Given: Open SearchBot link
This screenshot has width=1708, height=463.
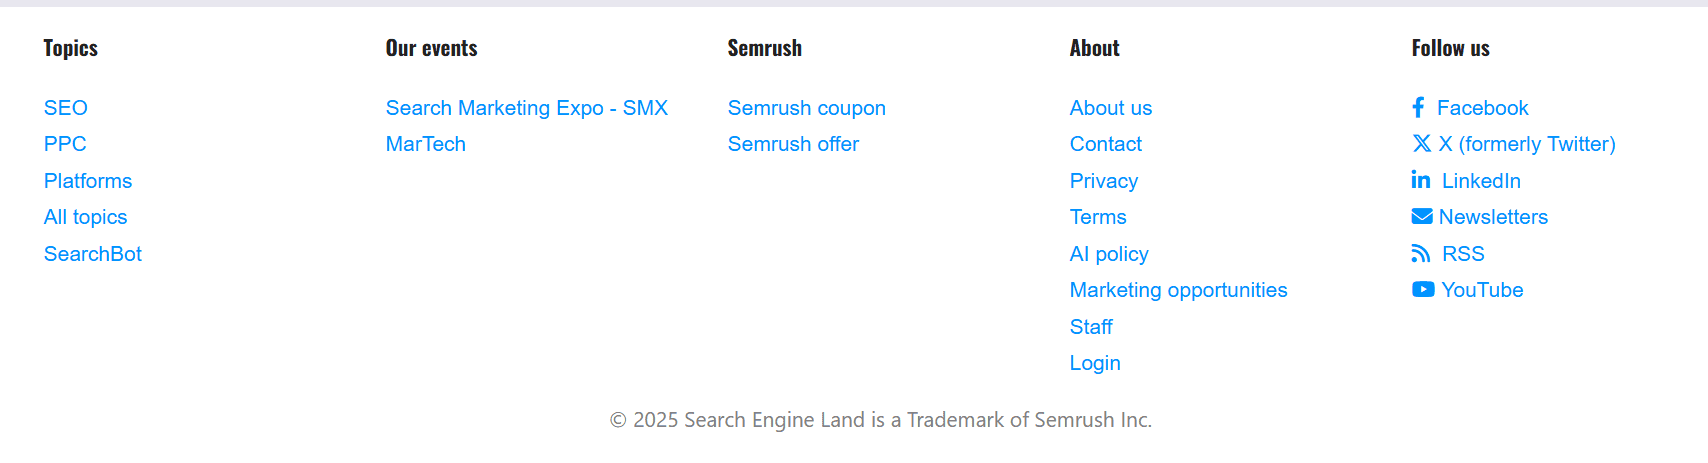Looking at the screenshot, I should [x=93, y=254].
